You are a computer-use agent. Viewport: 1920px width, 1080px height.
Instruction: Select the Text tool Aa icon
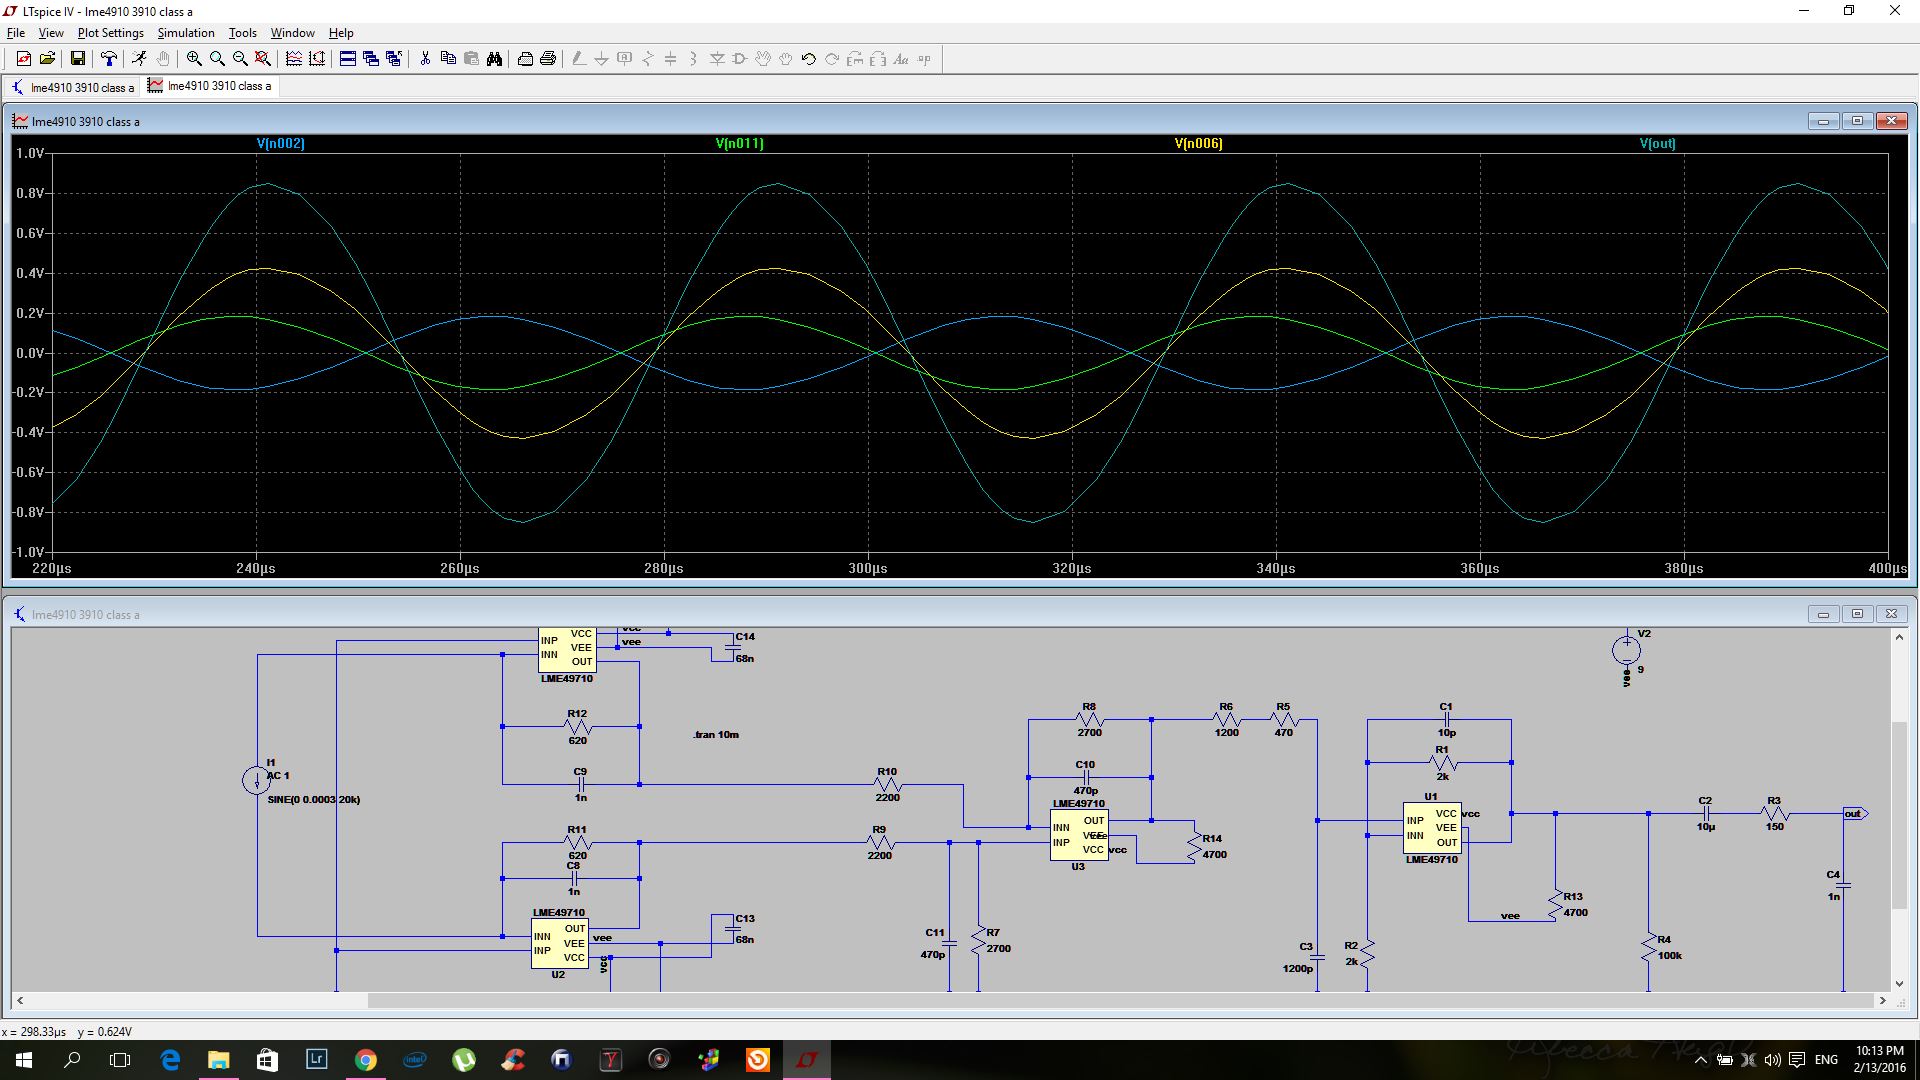tap(901, 59)
